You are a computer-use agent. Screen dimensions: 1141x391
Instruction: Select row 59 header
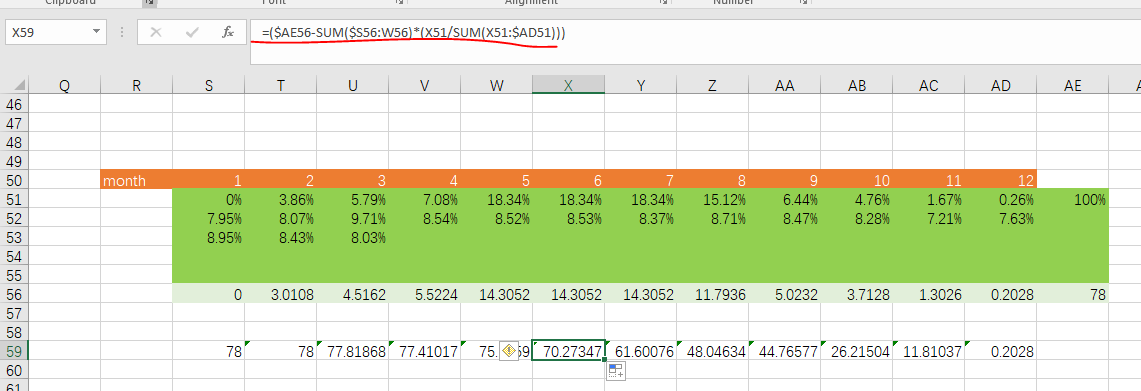[14, 351]
